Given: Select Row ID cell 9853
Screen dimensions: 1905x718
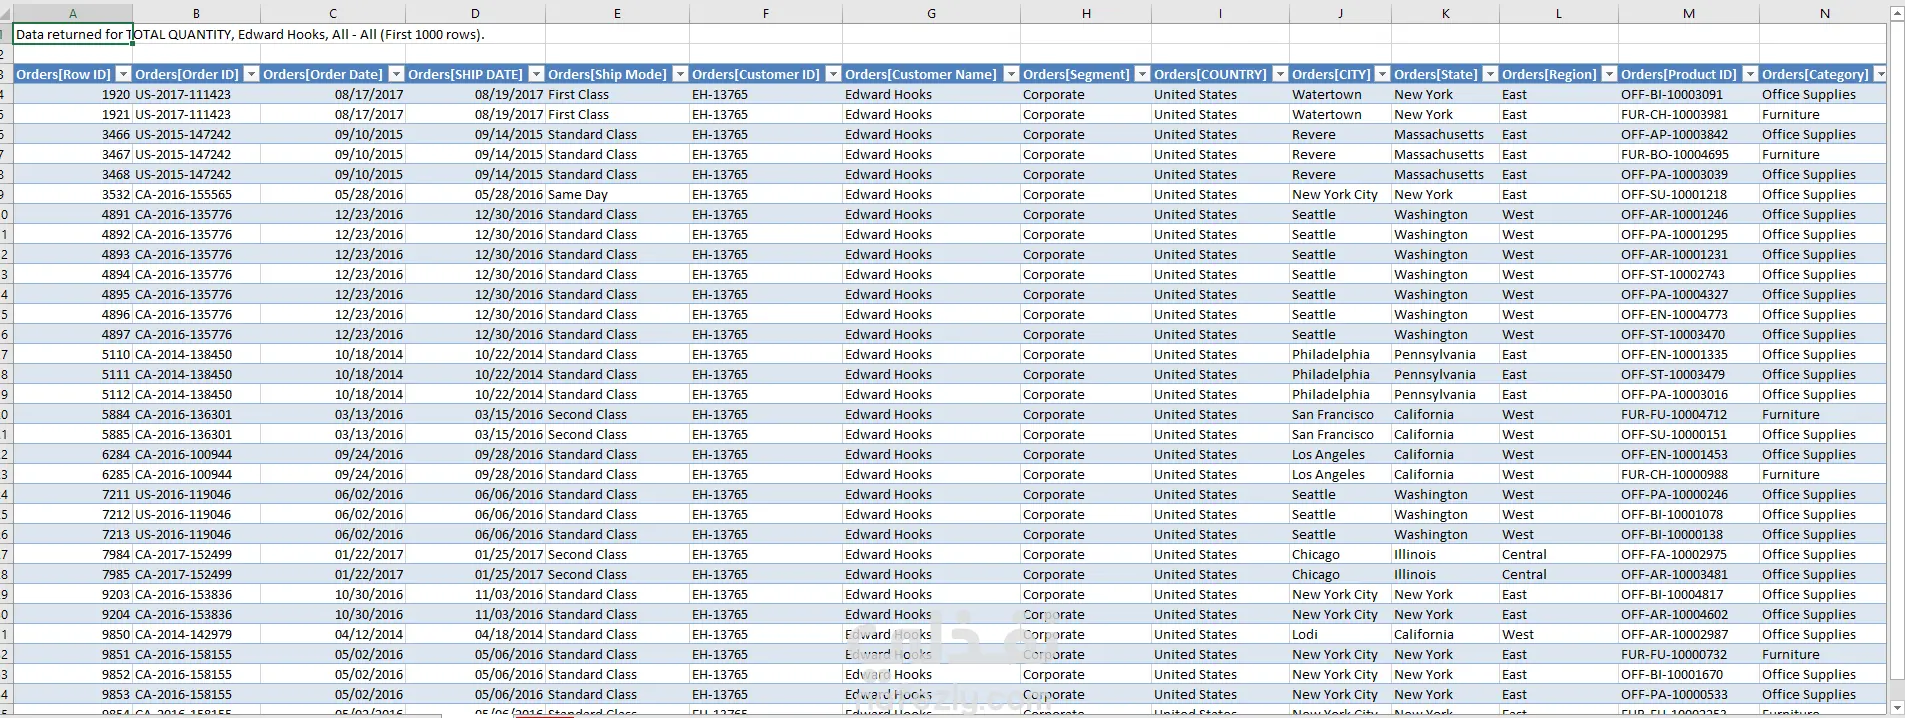Looking at the screenshot, I should (72, 694).
